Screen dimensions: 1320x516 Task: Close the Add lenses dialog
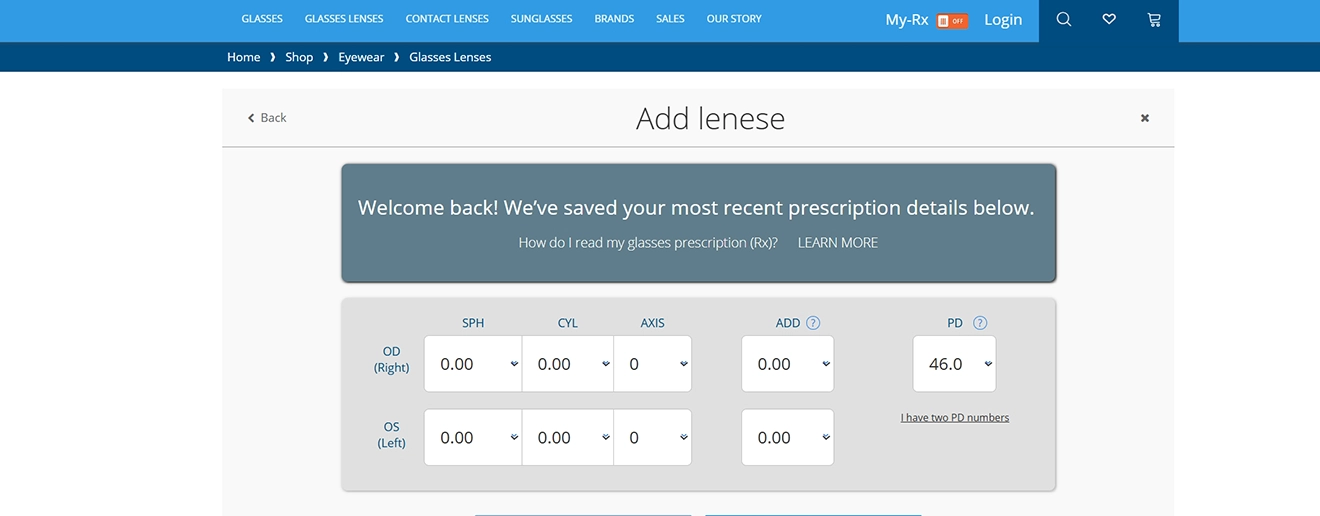tap(1145, 118)
